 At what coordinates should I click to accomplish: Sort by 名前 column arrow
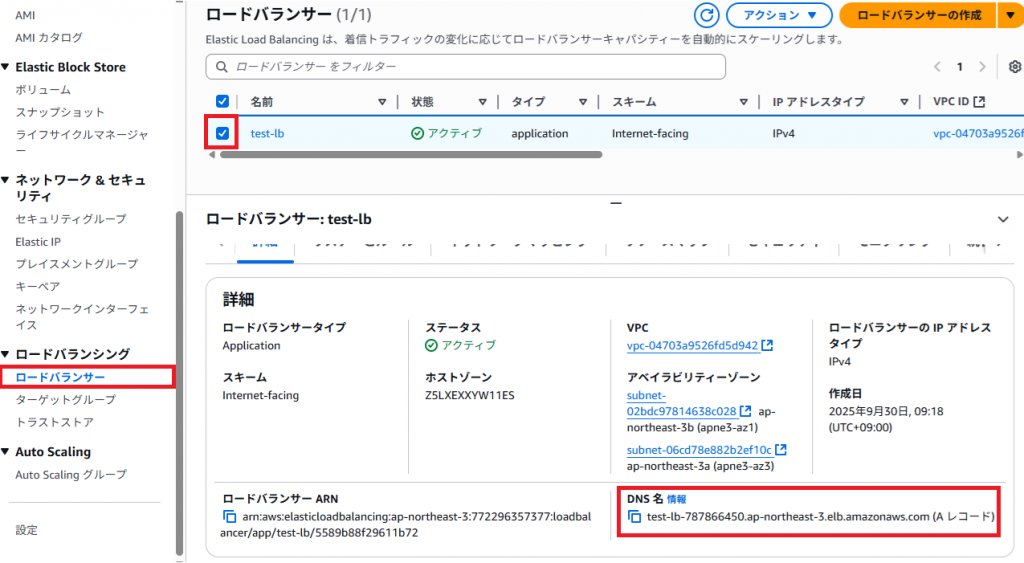(x=382, y=102)
